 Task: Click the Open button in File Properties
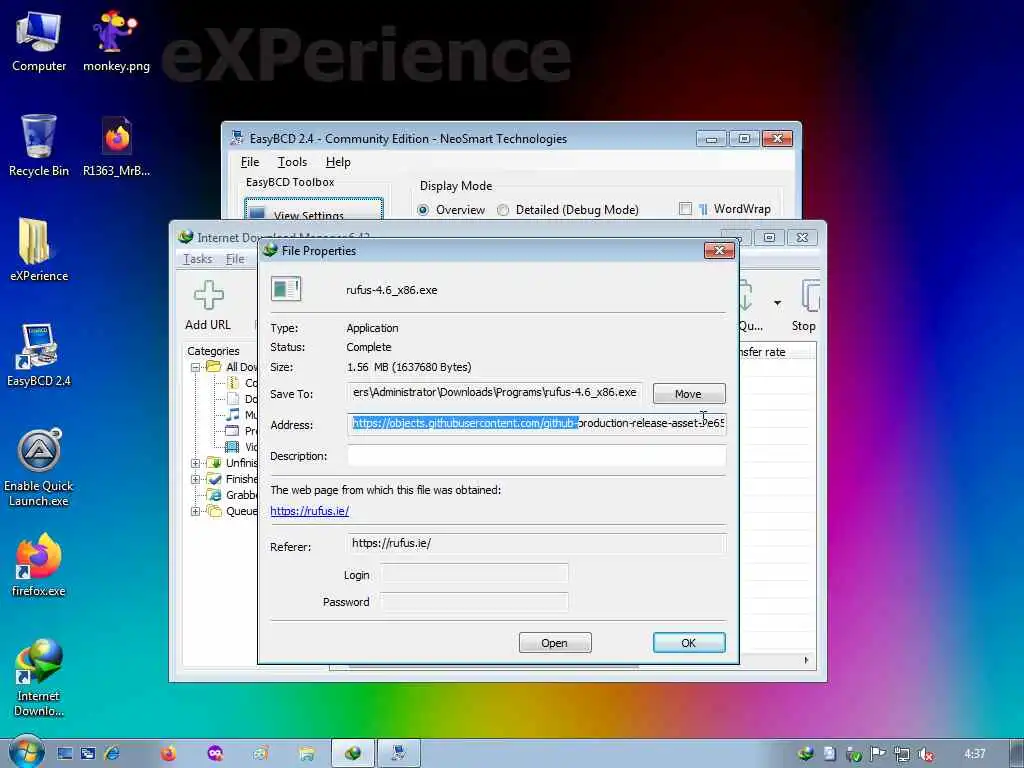[x=555, y=643]
